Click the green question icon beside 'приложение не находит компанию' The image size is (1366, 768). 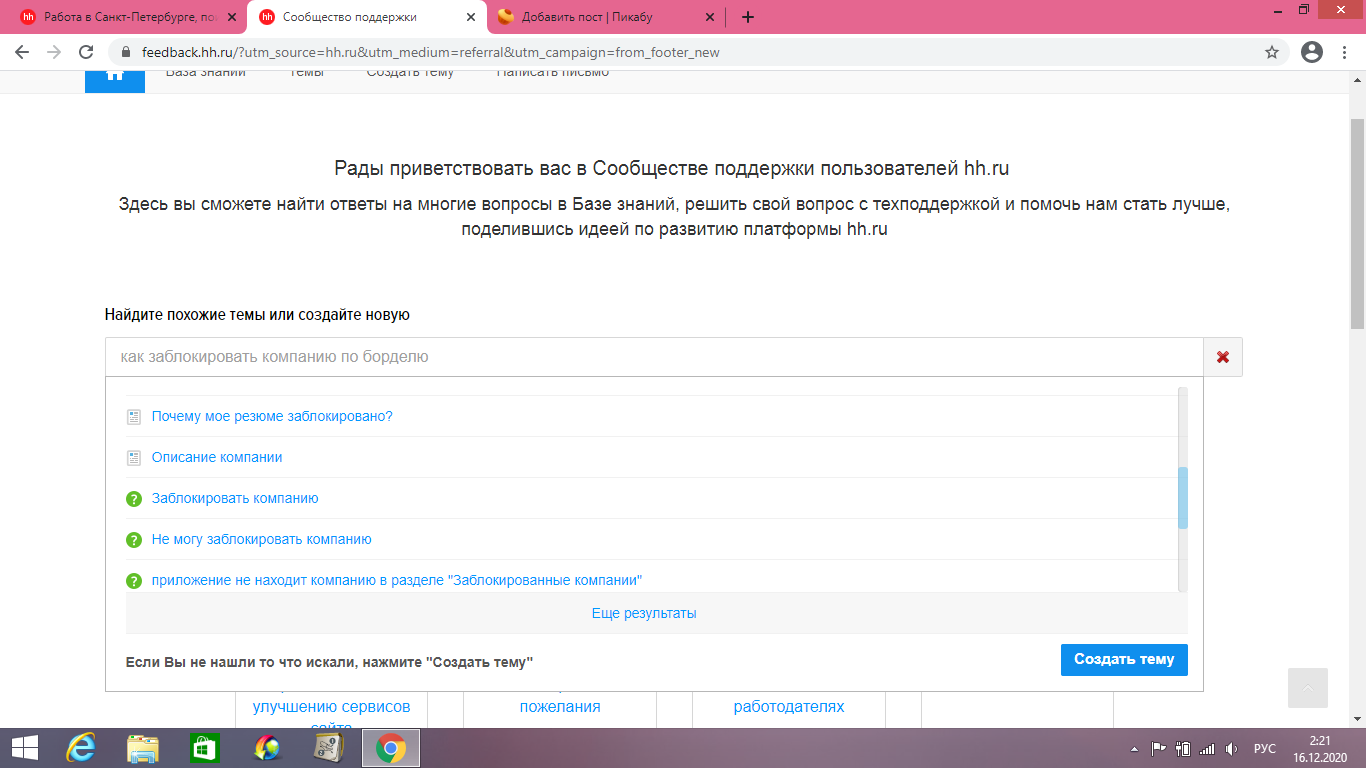tap(134, 580)
